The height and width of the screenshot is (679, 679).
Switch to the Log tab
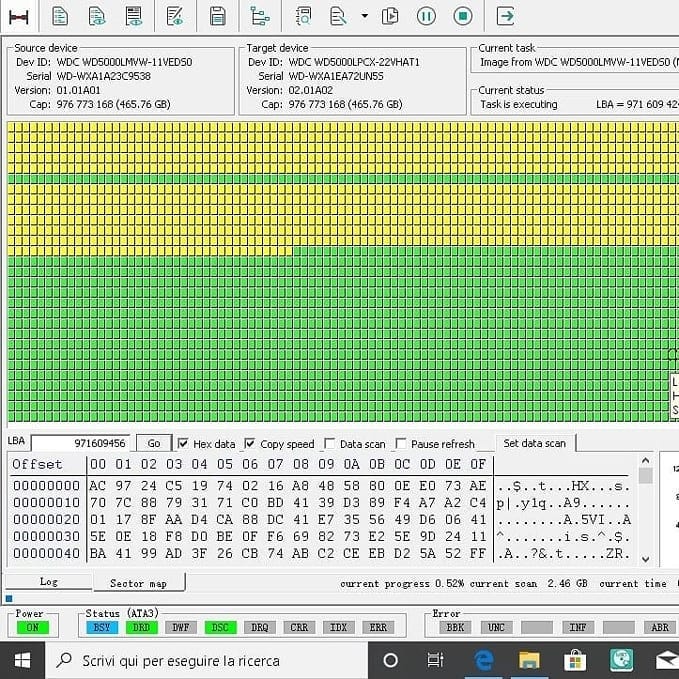pyautogui.click(x=48, y=582)
